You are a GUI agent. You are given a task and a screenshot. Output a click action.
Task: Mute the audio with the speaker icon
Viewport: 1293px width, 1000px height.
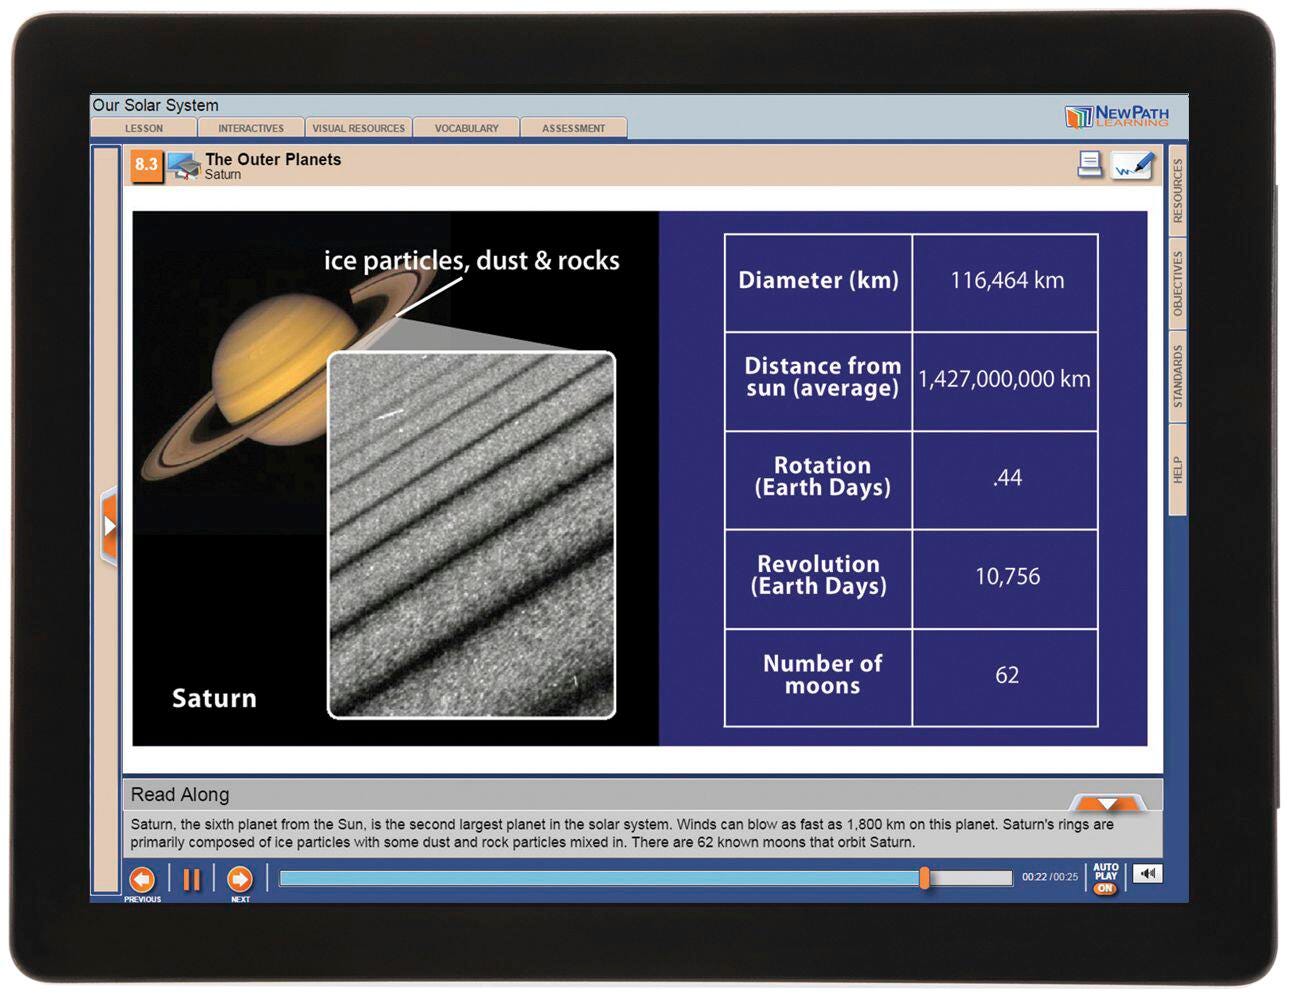pos(1147,874)
